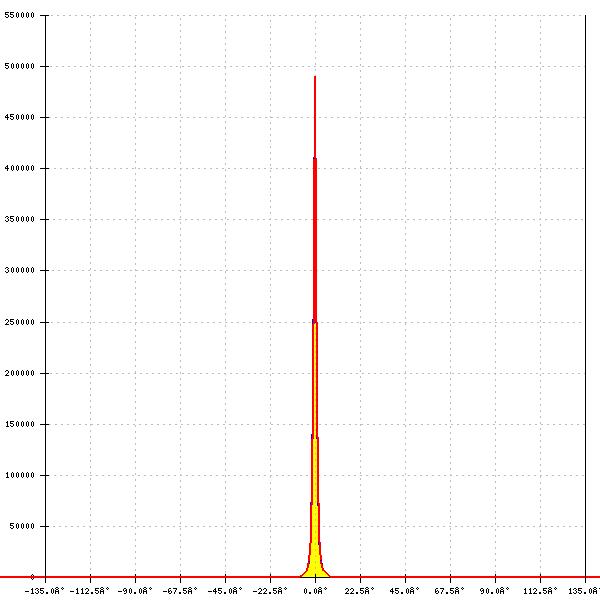Click the -90.0 degree x-axis label
This screenshot has width=600, height=600.
point(135,591)
